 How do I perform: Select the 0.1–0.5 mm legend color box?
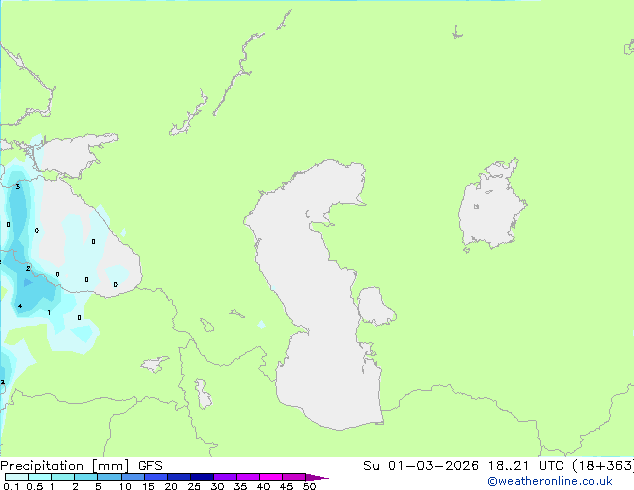click(17, 477)
